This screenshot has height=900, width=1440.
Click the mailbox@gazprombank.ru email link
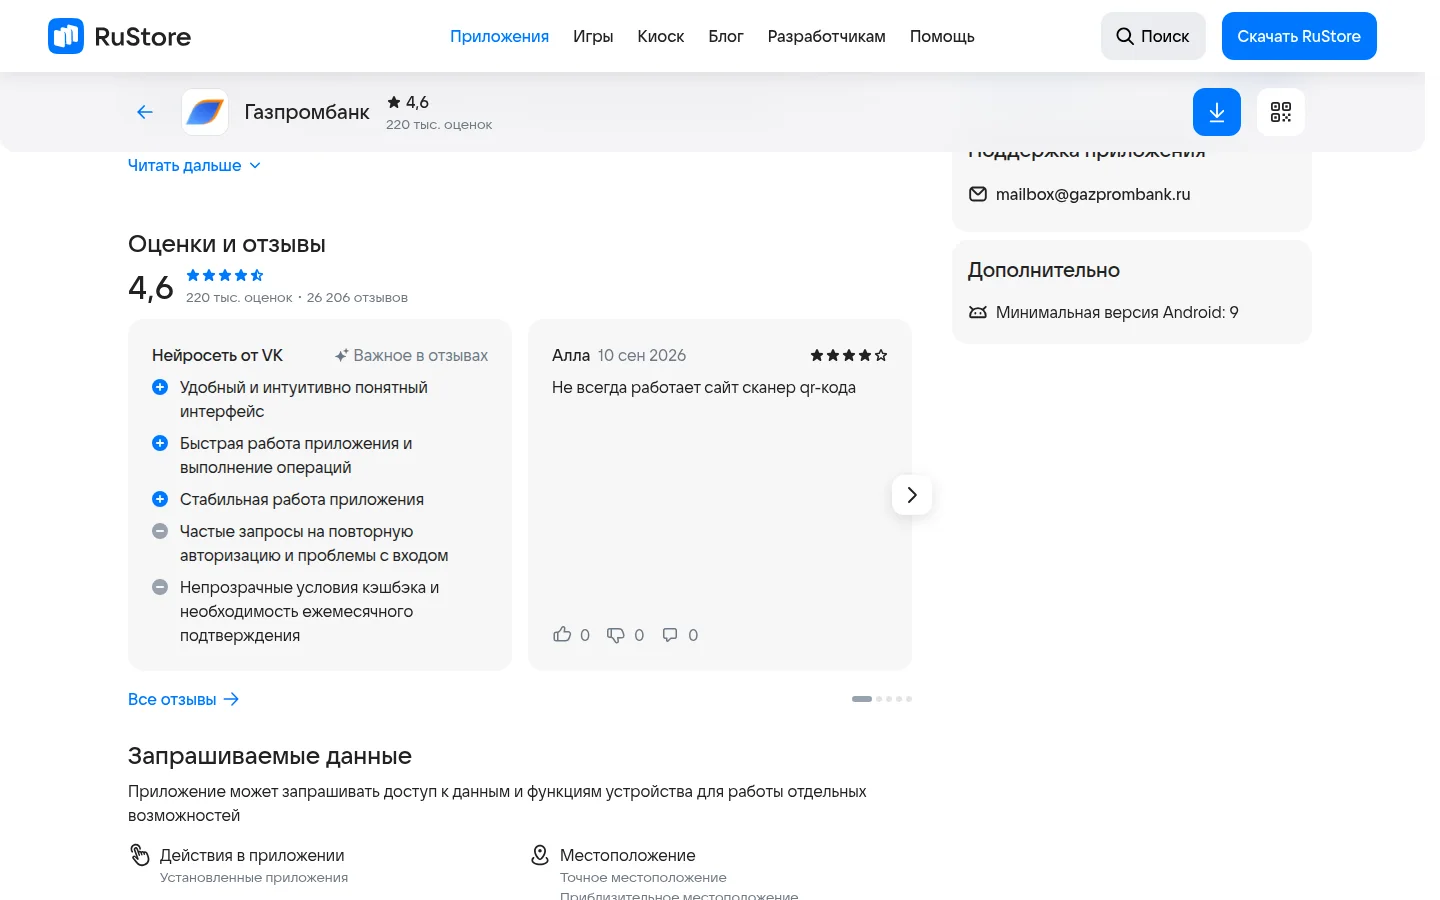[x=1093, y=194]
